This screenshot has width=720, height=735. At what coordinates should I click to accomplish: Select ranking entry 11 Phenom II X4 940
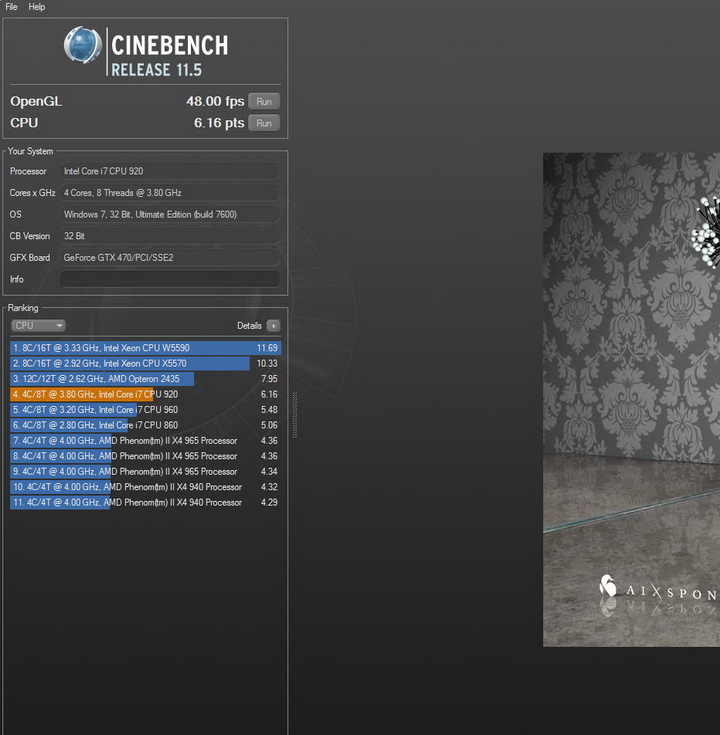click(x=145, y=502)
